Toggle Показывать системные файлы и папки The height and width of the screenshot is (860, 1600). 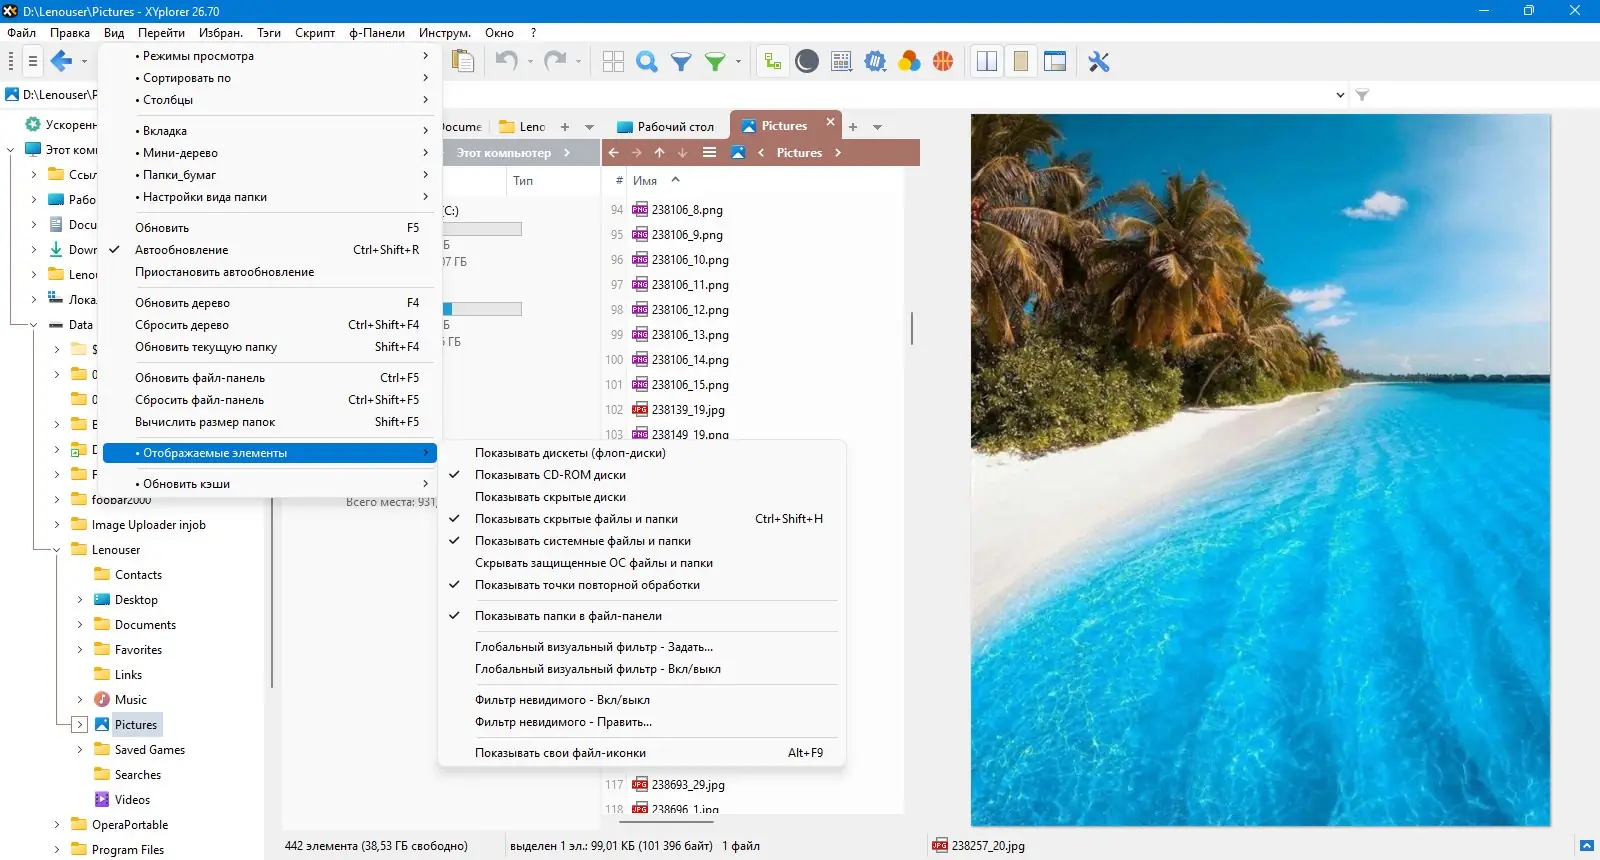pyautogui.click(x=642, y=541)
